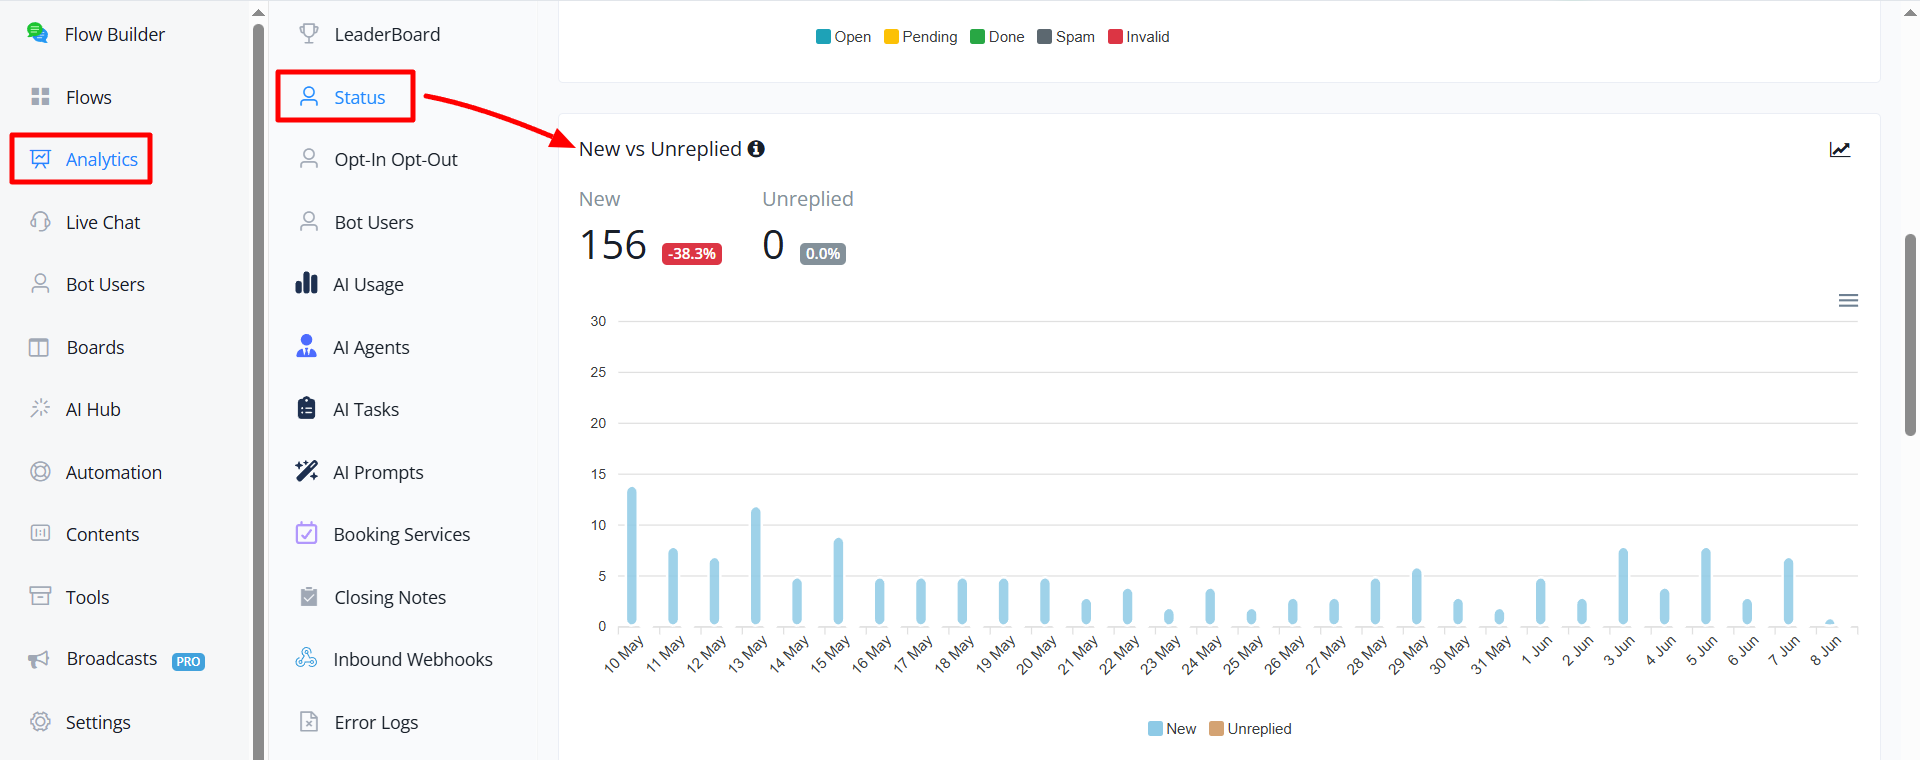Click the page vertical scrollbar thumb
Image resolution: width=1920 pixels, height=760 pixels.
pyautogui.click(x=1911, y=335)
